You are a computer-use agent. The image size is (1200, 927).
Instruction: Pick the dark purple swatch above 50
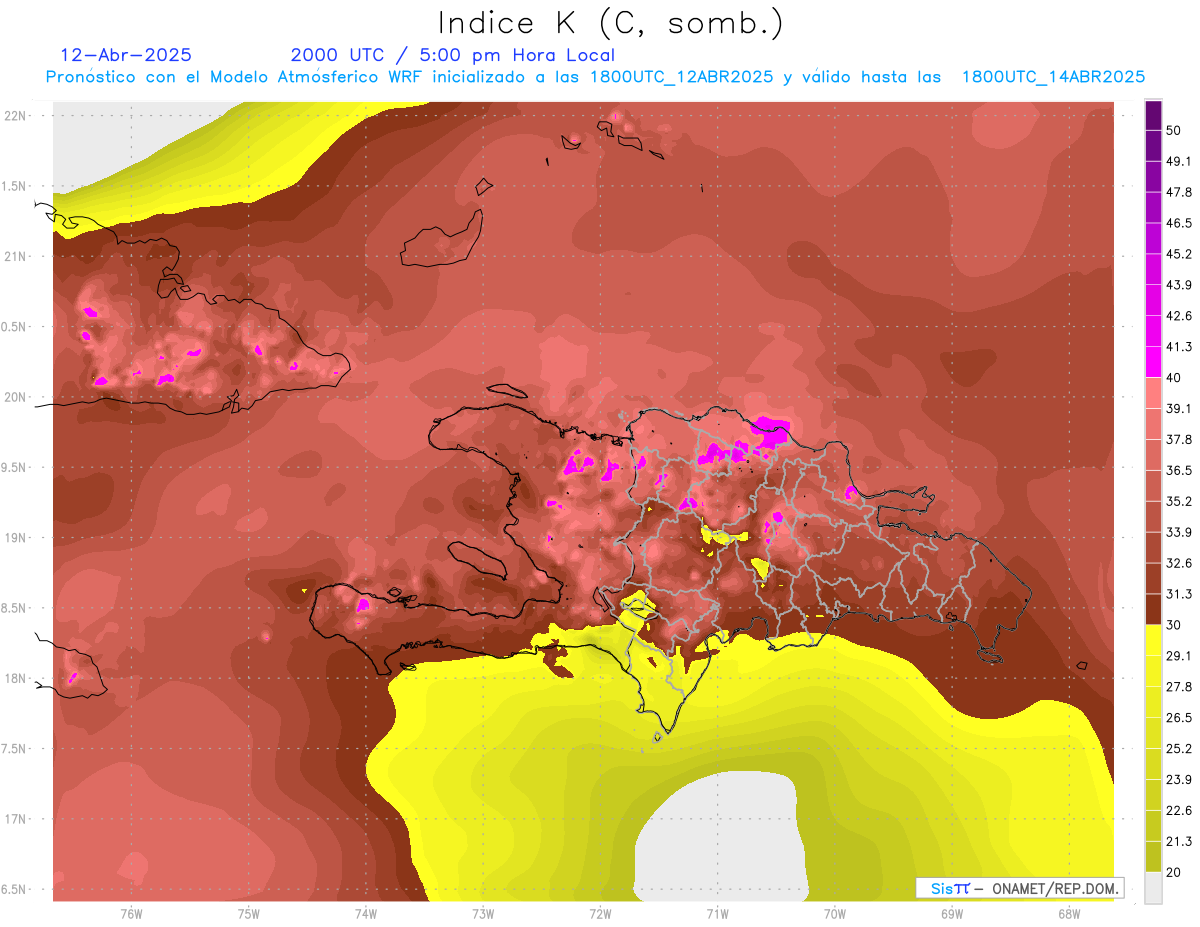click(x=1153, y=116)
